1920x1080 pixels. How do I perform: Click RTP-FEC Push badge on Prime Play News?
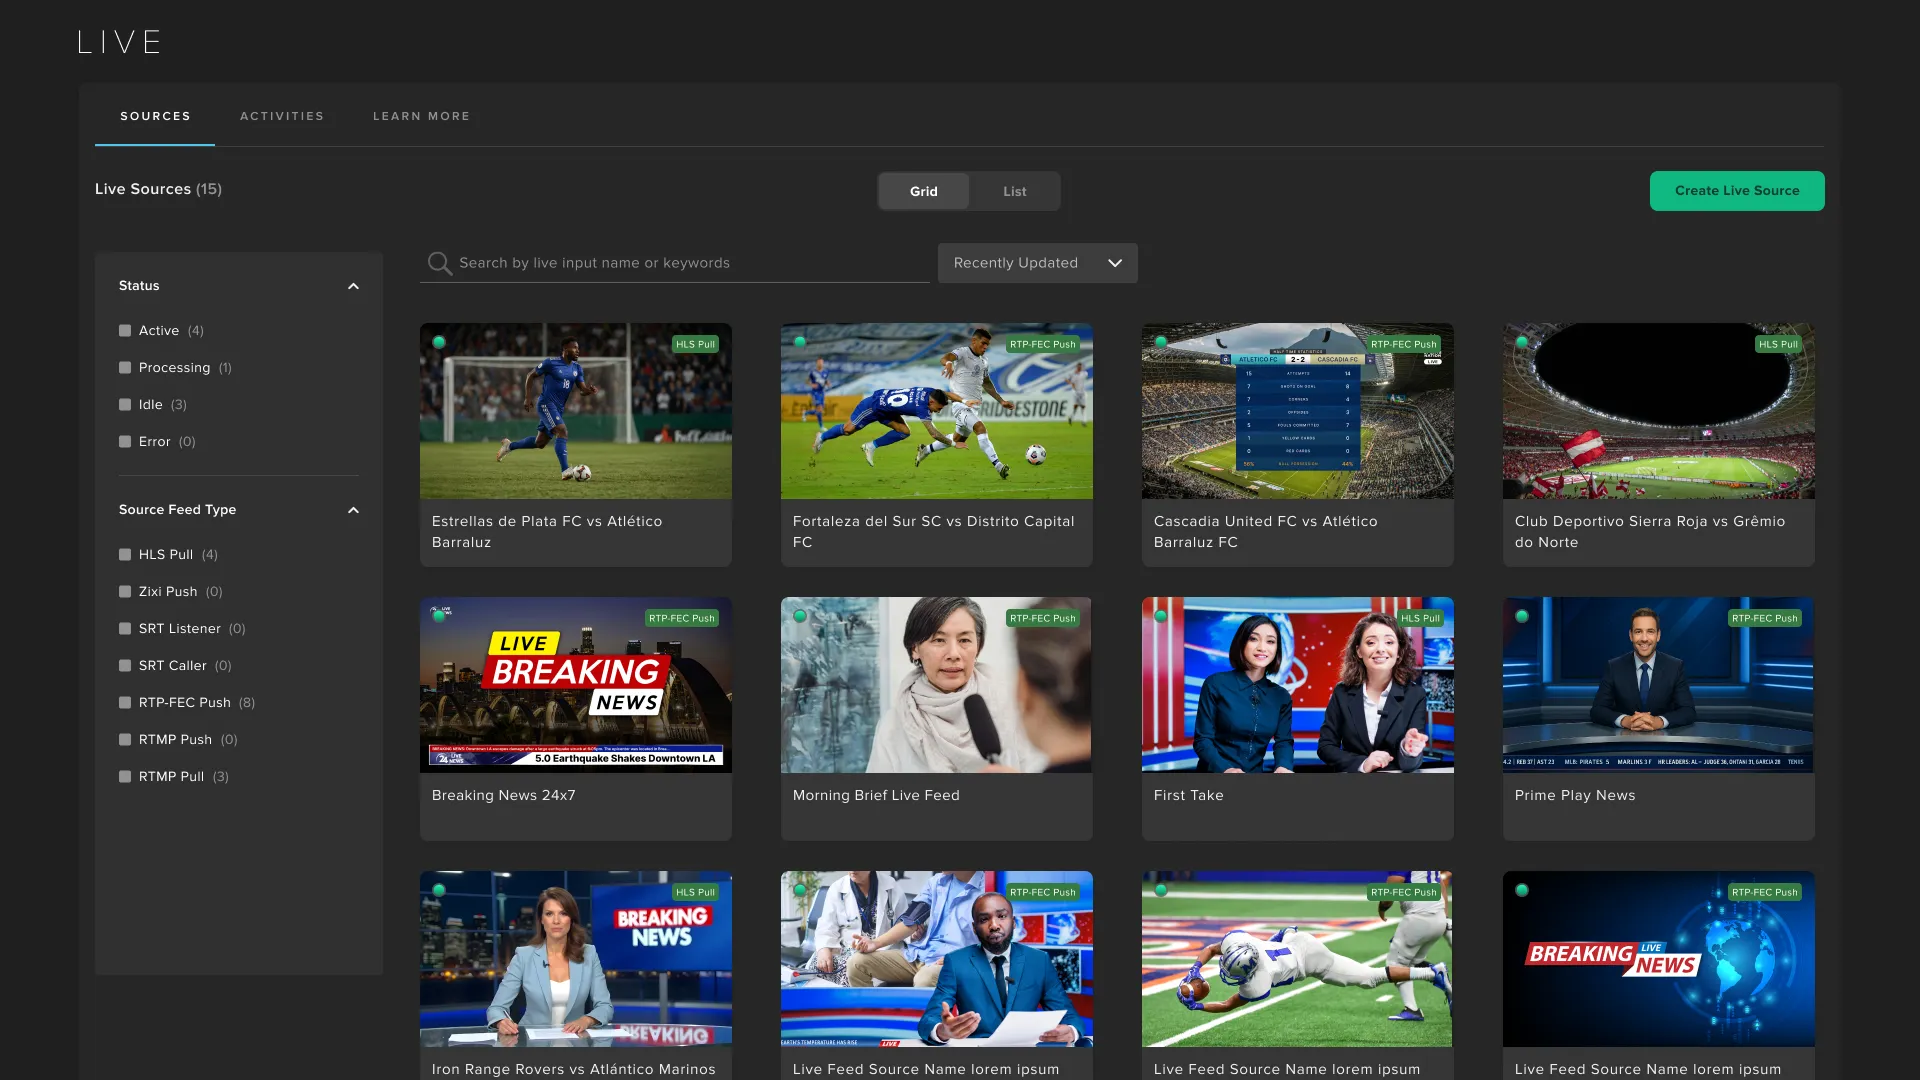click(x=1764, y=618)
